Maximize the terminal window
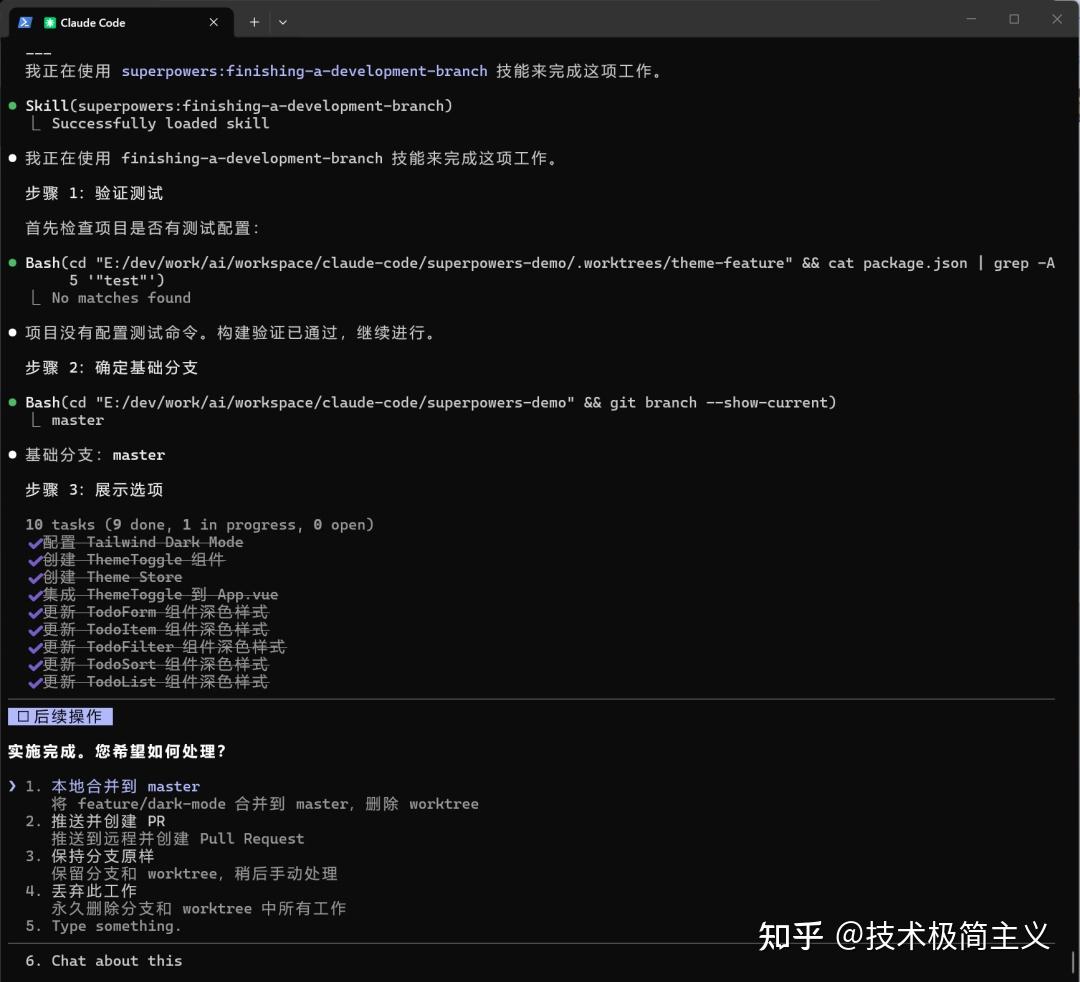 pos(1014,19)
